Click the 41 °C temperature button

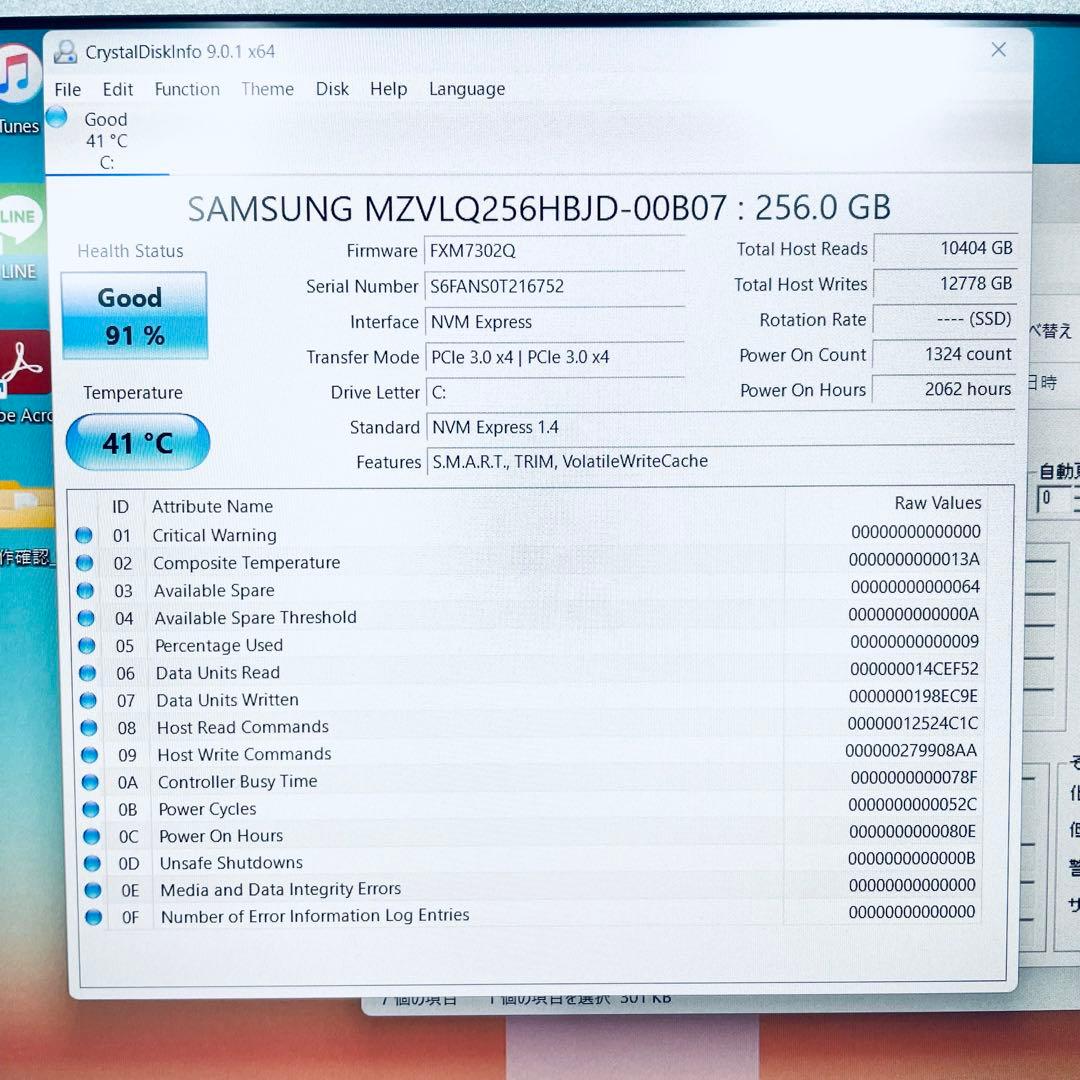(x=137, y=442)
